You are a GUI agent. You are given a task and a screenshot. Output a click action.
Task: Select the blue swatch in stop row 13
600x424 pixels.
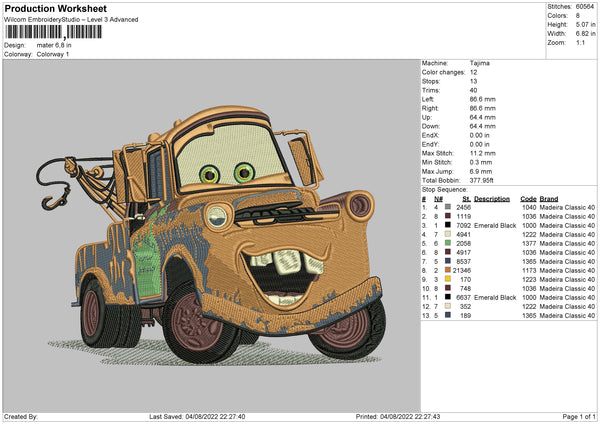pyautogui.click(x=447, y=315)
